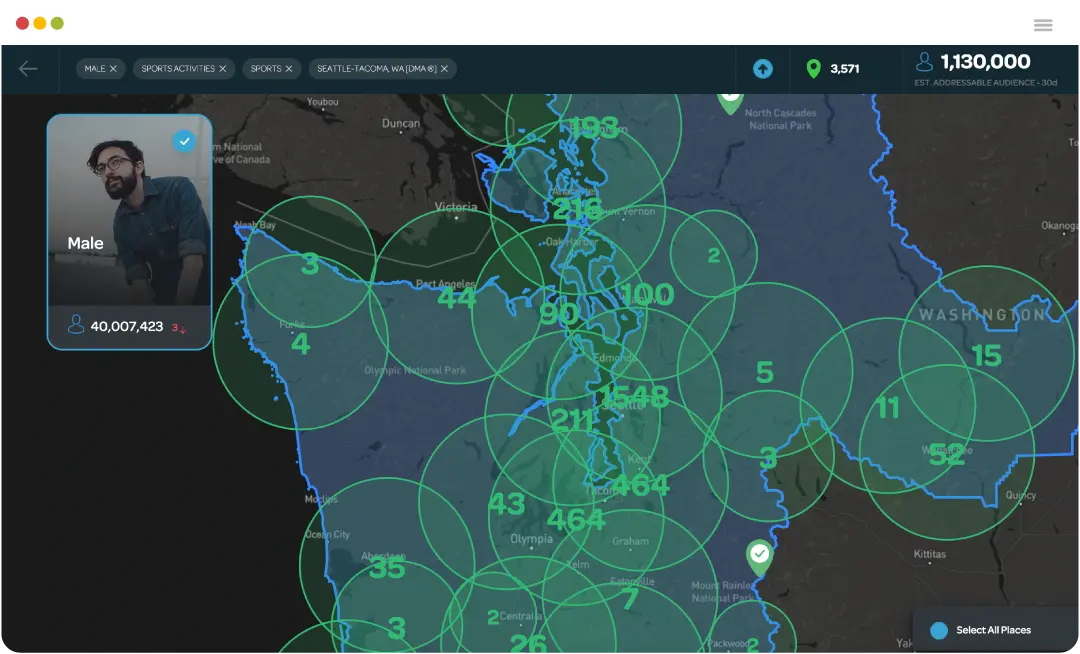
Task: Click the SPORTS chip label
Action: click(266, 69)
